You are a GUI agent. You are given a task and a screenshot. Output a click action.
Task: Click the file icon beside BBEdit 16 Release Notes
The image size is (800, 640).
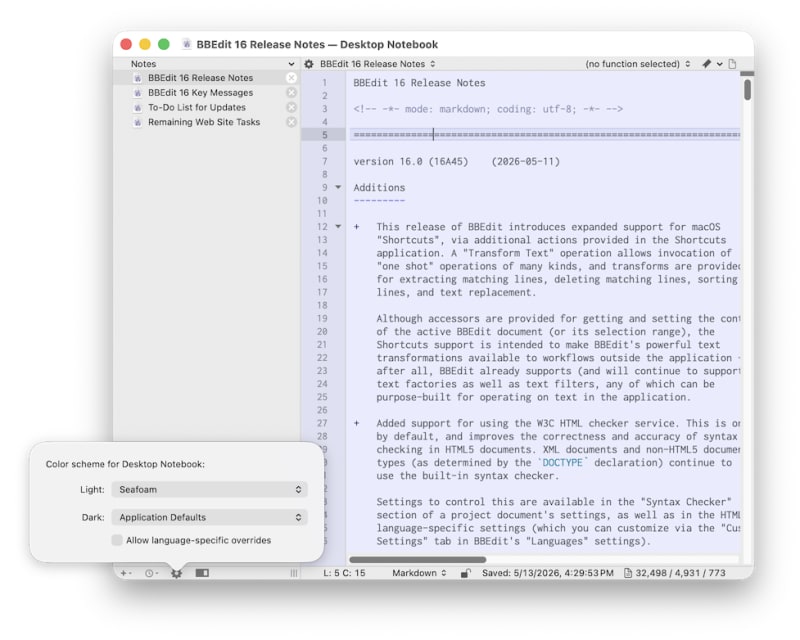coord(137,78)
